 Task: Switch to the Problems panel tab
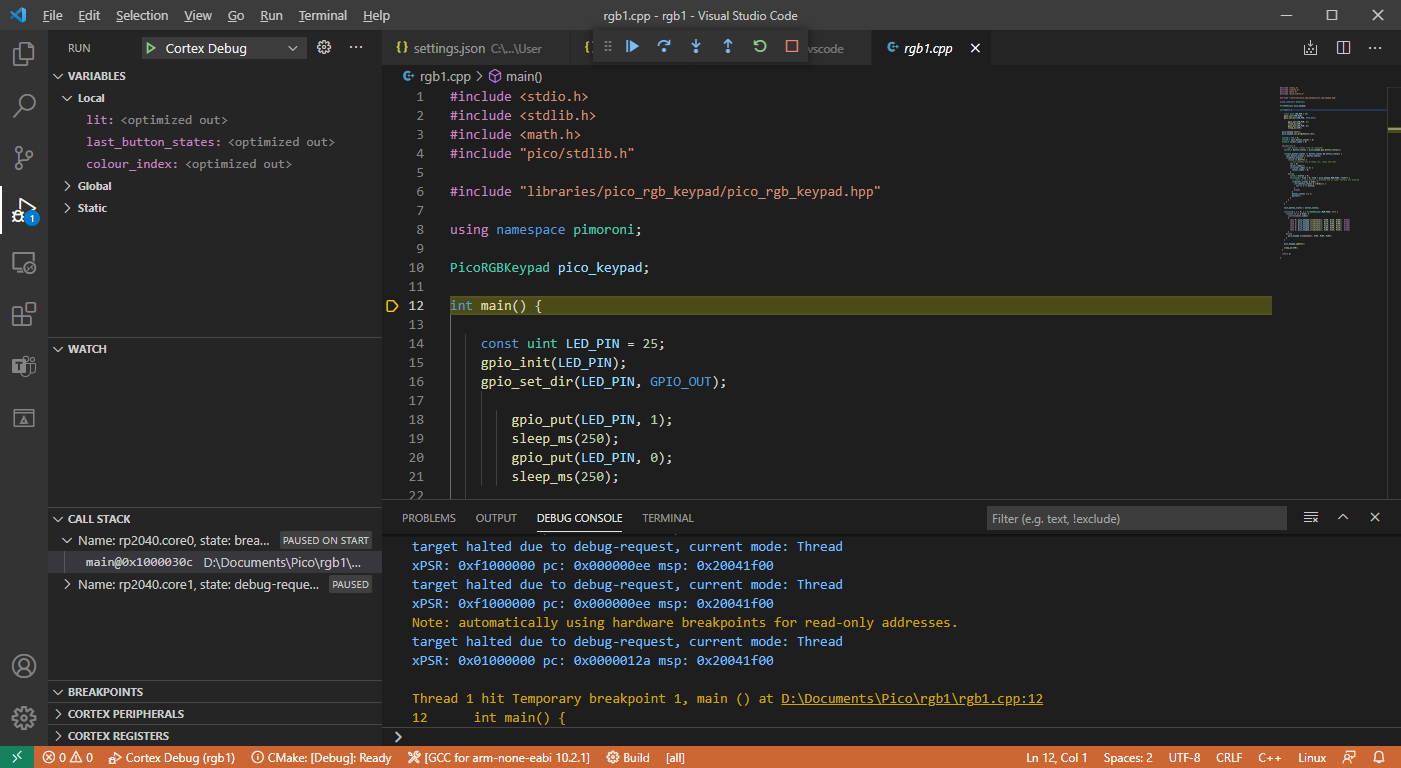[428, 518]
